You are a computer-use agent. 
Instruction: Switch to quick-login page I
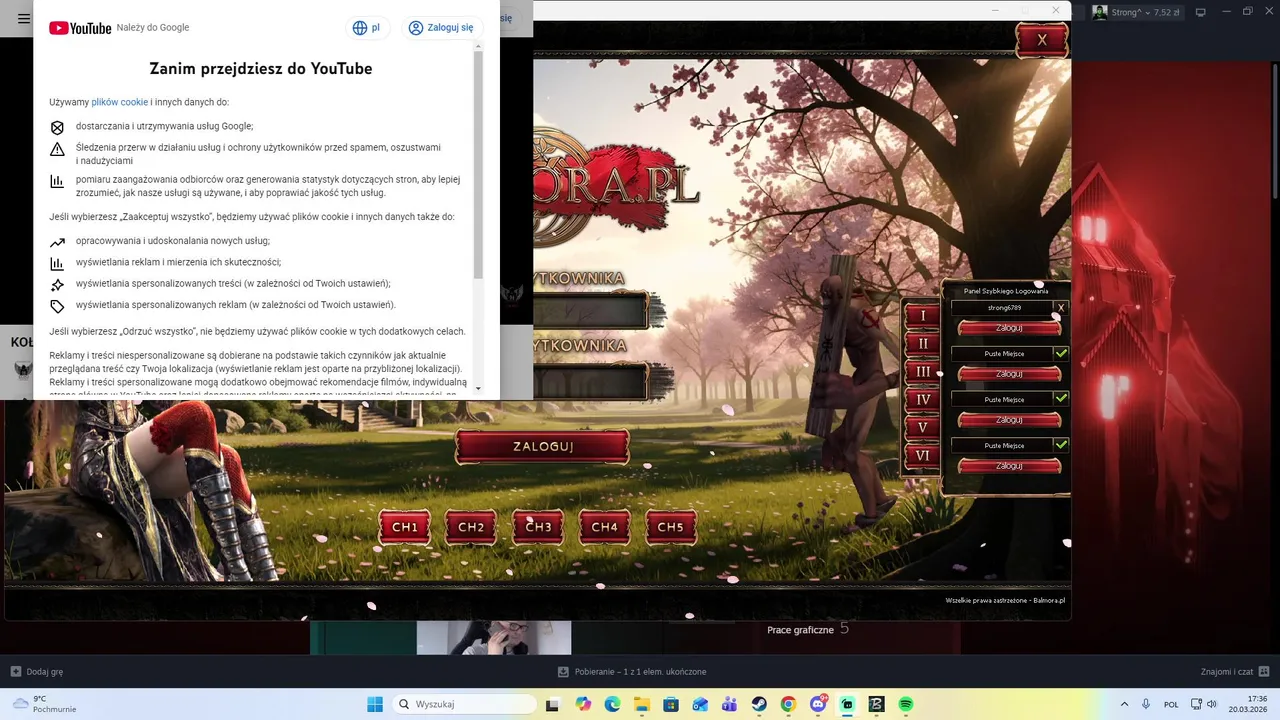tap(923, 315)
